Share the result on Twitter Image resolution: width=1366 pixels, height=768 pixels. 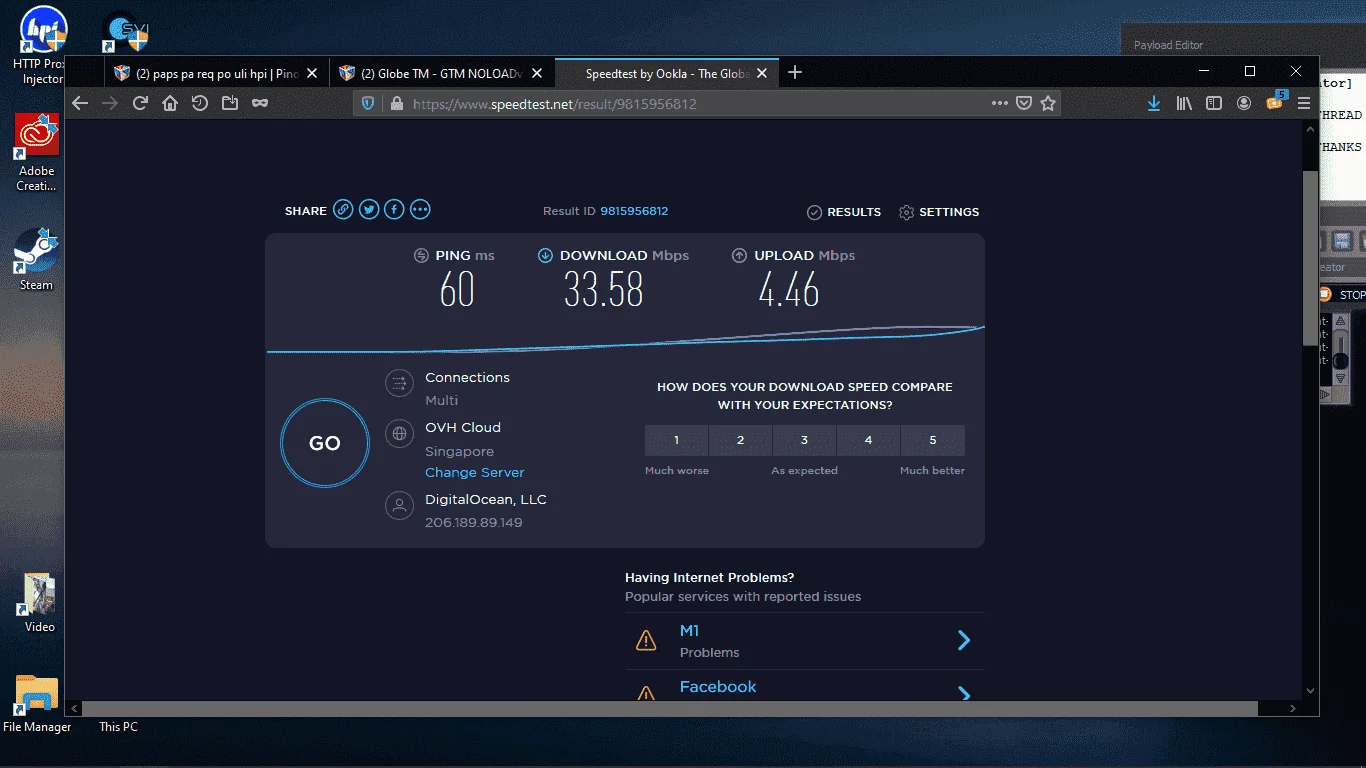point(369,210)
